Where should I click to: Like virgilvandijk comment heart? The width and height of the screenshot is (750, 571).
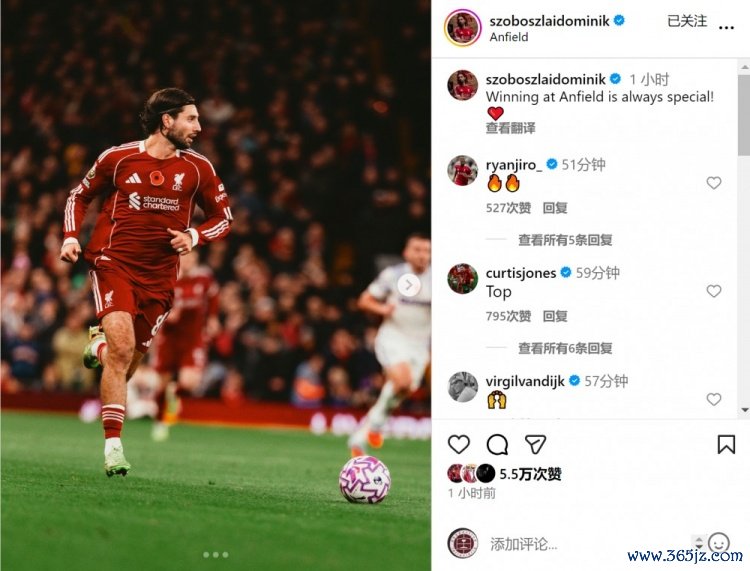[x=714, y=399]
